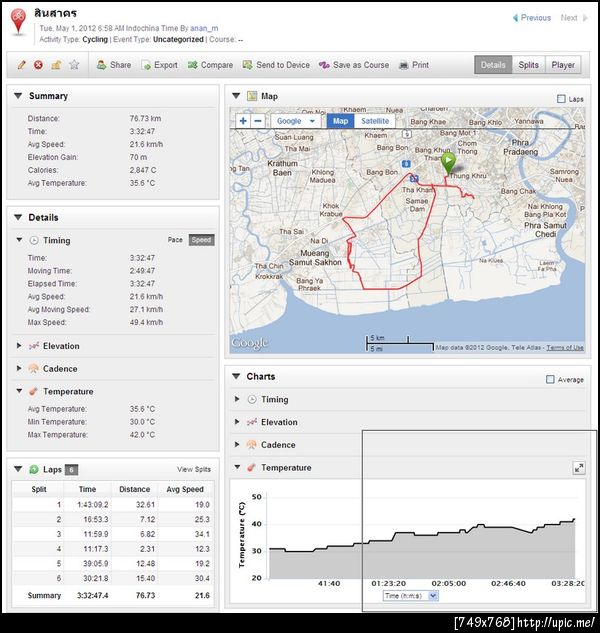Click the thermometer icon in Charts
The width and height of the screenshot is (600, 633).
point(251,467)
